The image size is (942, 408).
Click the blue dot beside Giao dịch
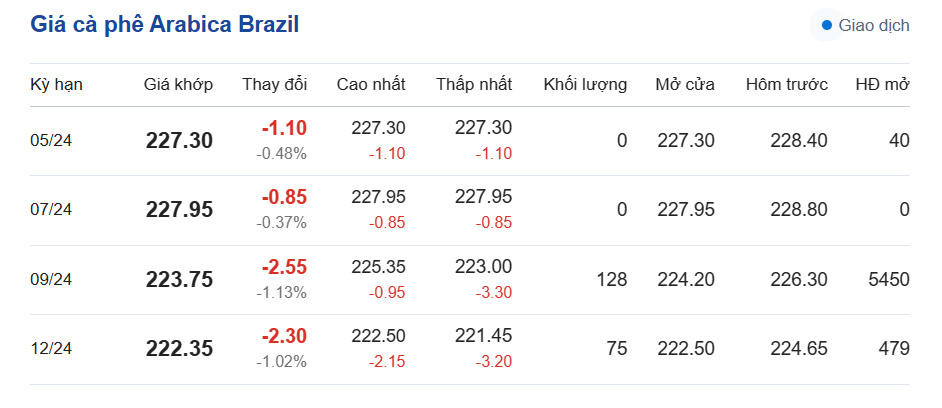click(x=826, y=25)
